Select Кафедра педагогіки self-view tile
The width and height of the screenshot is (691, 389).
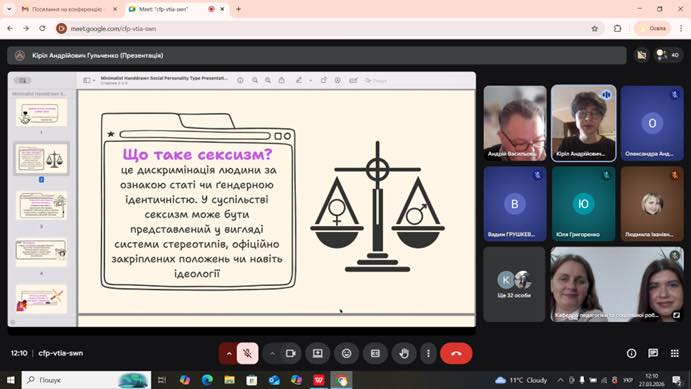coord(617,284)
